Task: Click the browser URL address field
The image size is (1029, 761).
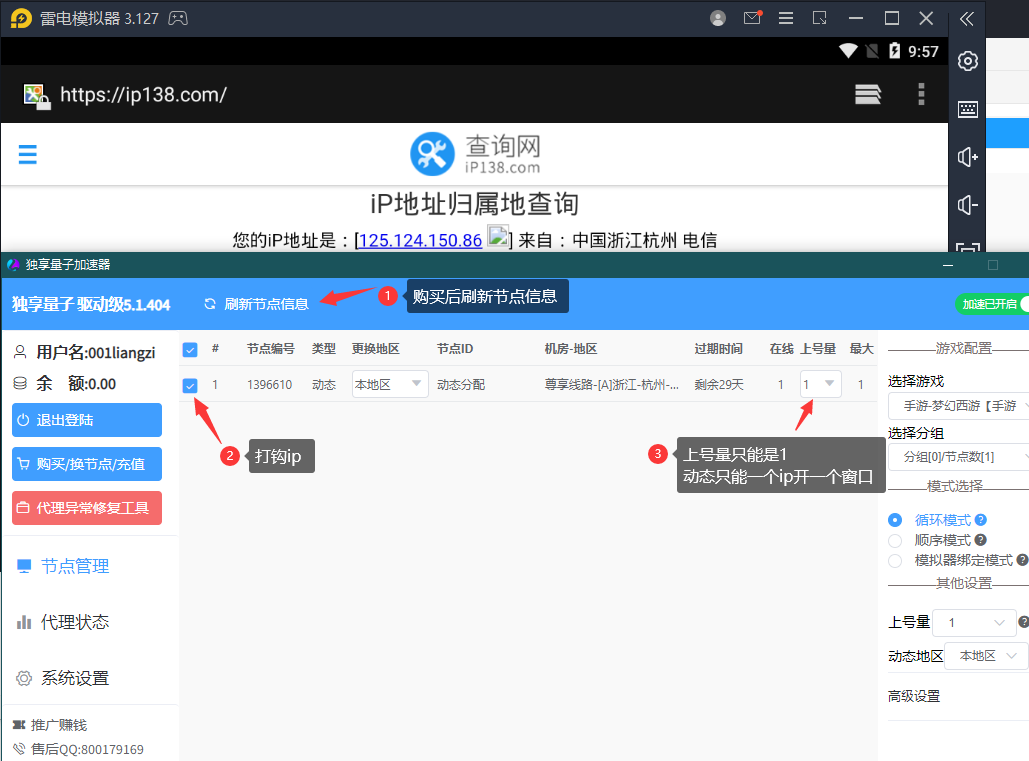Action: tap(143, 95)
